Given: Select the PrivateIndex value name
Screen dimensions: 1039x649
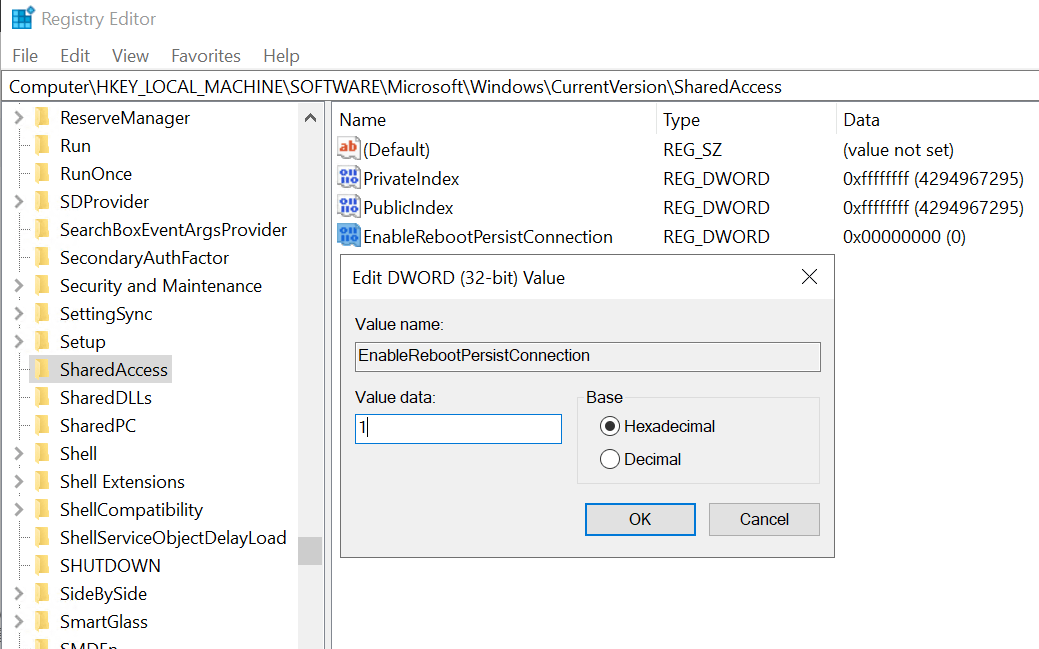Looking at the screenshot, I should tap(411, 178).
